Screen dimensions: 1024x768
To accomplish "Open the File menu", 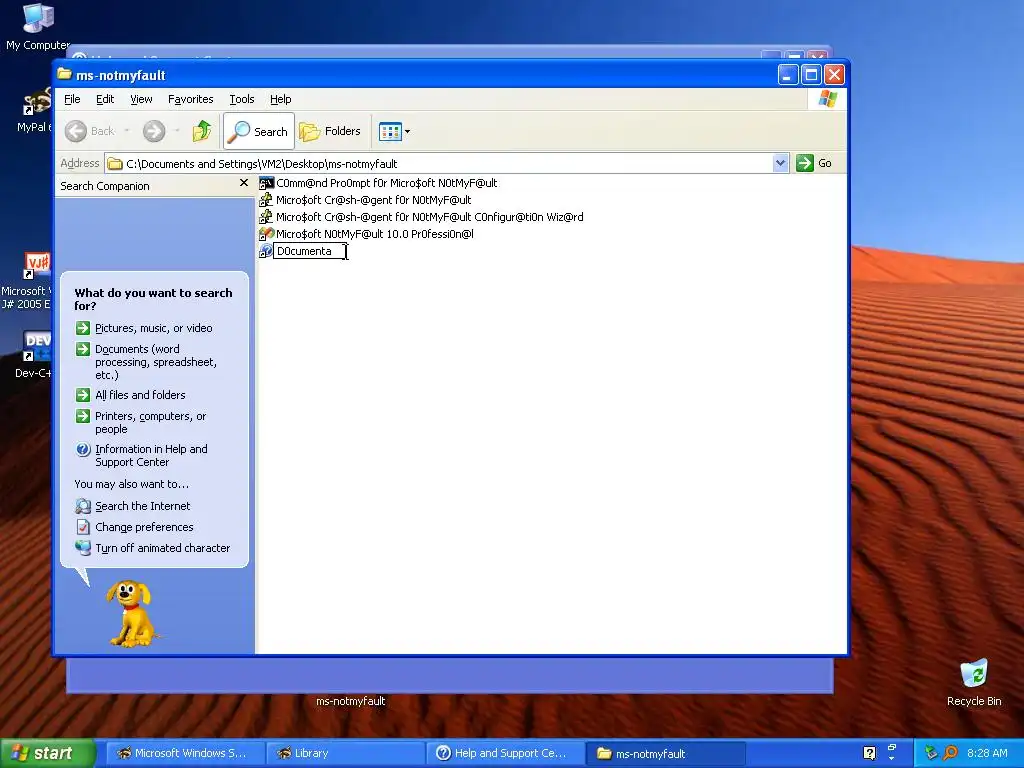I will tap(72, 99).
